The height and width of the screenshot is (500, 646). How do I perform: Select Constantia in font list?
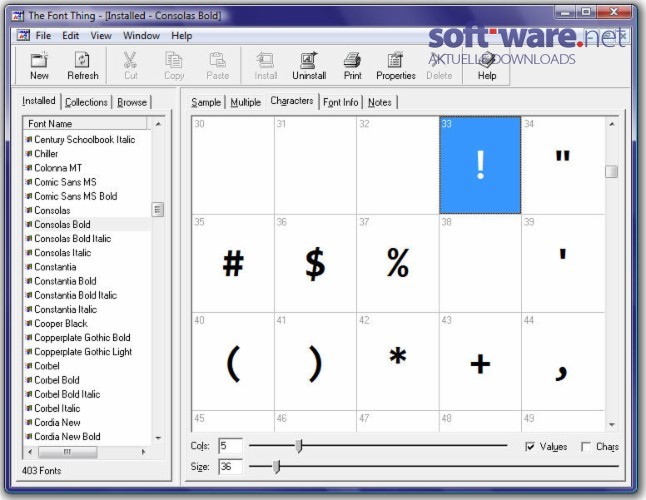55,267
